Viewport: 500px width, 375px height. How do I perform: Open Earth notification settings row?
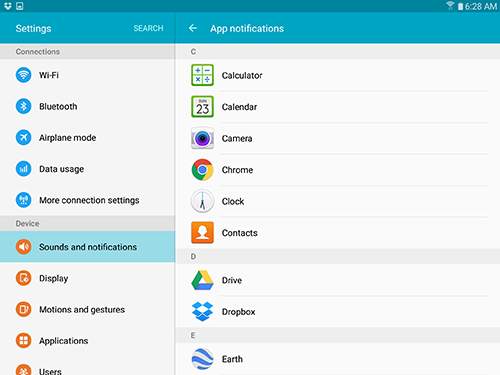338,359
